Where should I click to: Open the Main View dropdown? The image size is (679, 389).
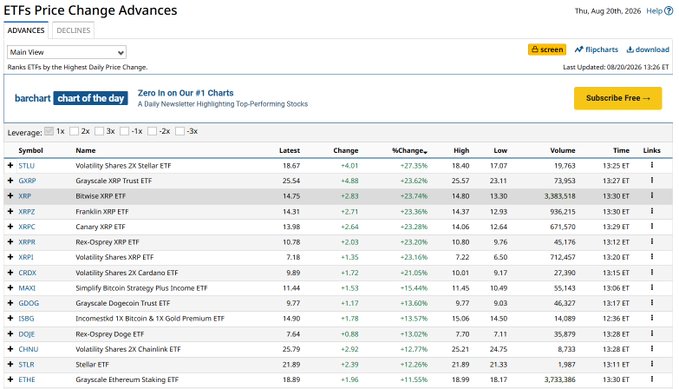pos(67,52)
